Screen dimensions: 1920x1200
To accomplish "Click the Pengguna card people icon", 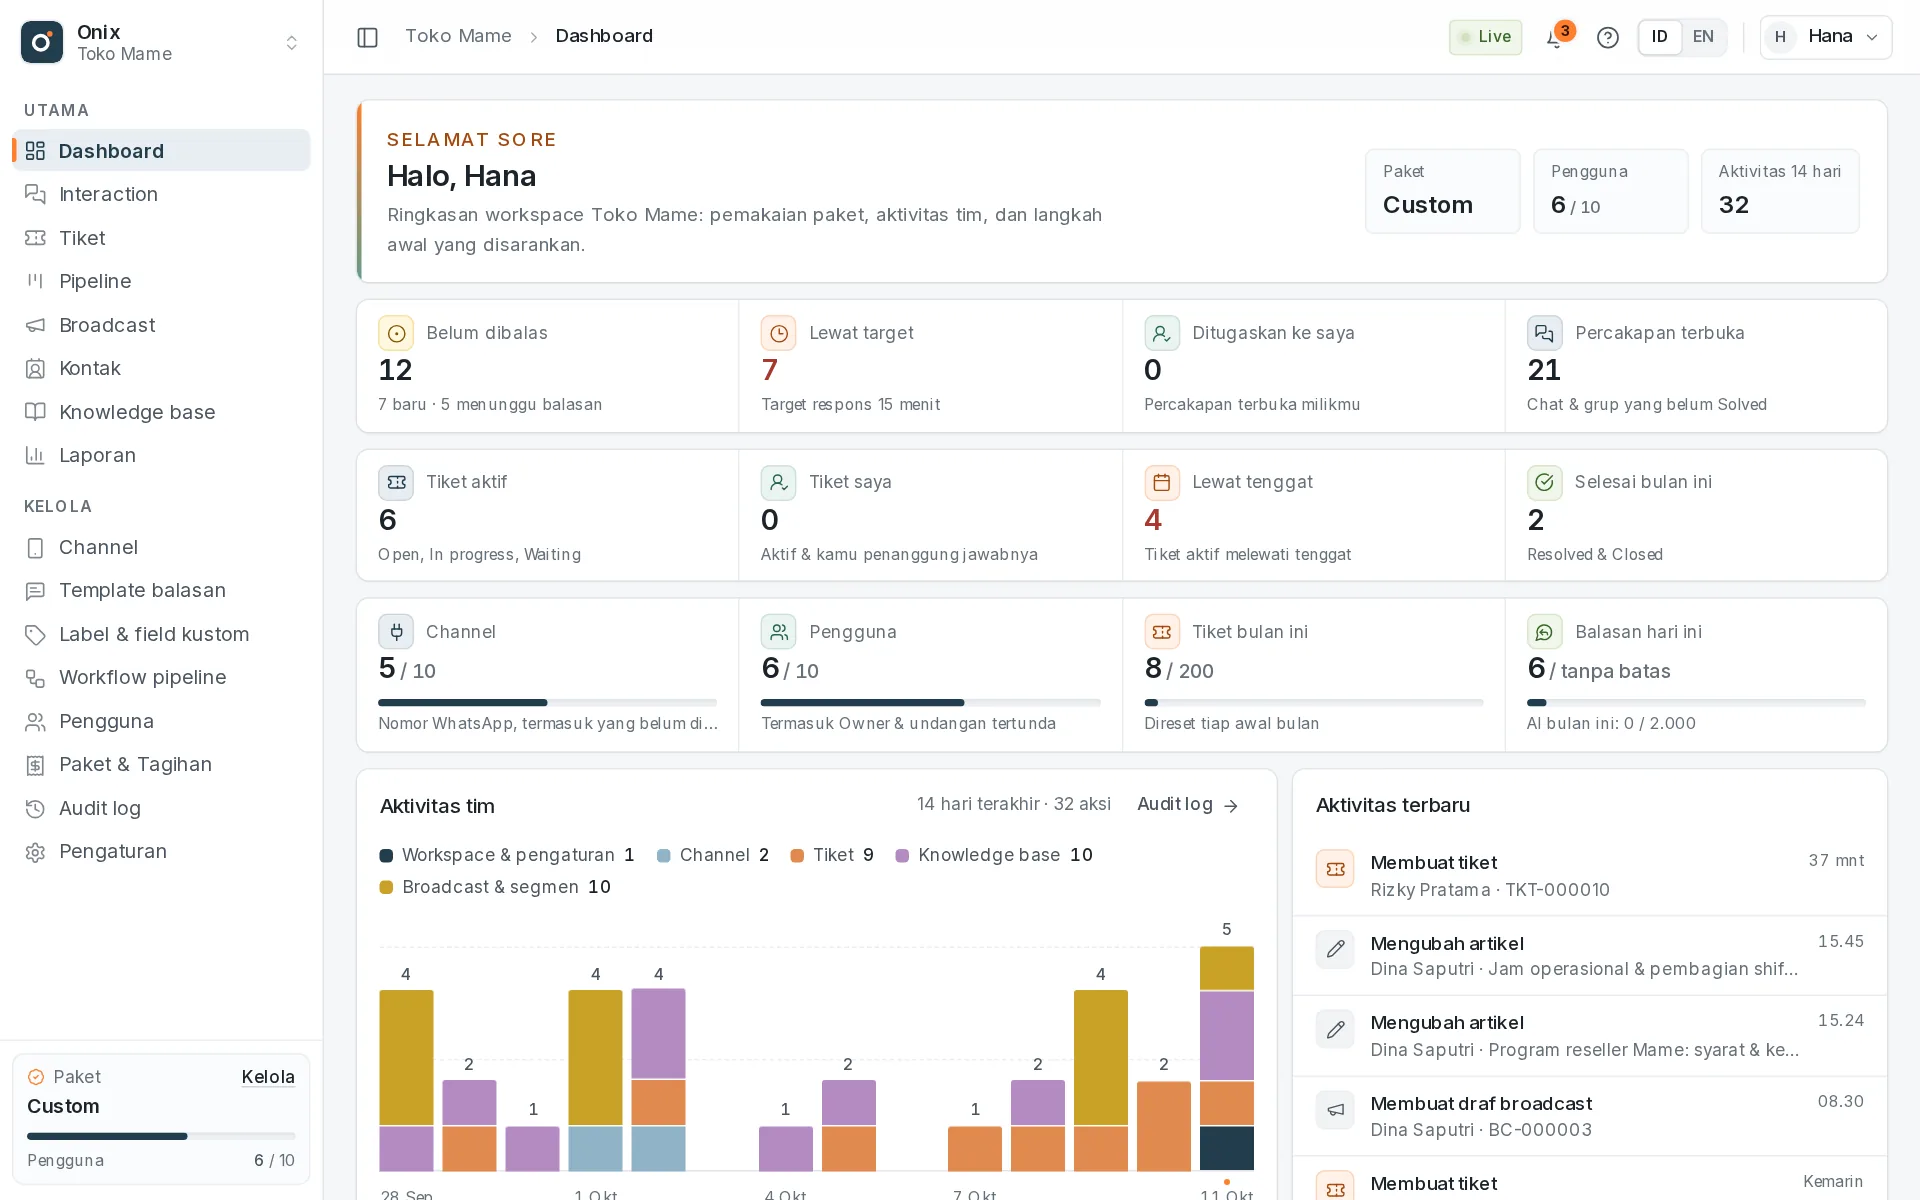I will tap(779, 632).
